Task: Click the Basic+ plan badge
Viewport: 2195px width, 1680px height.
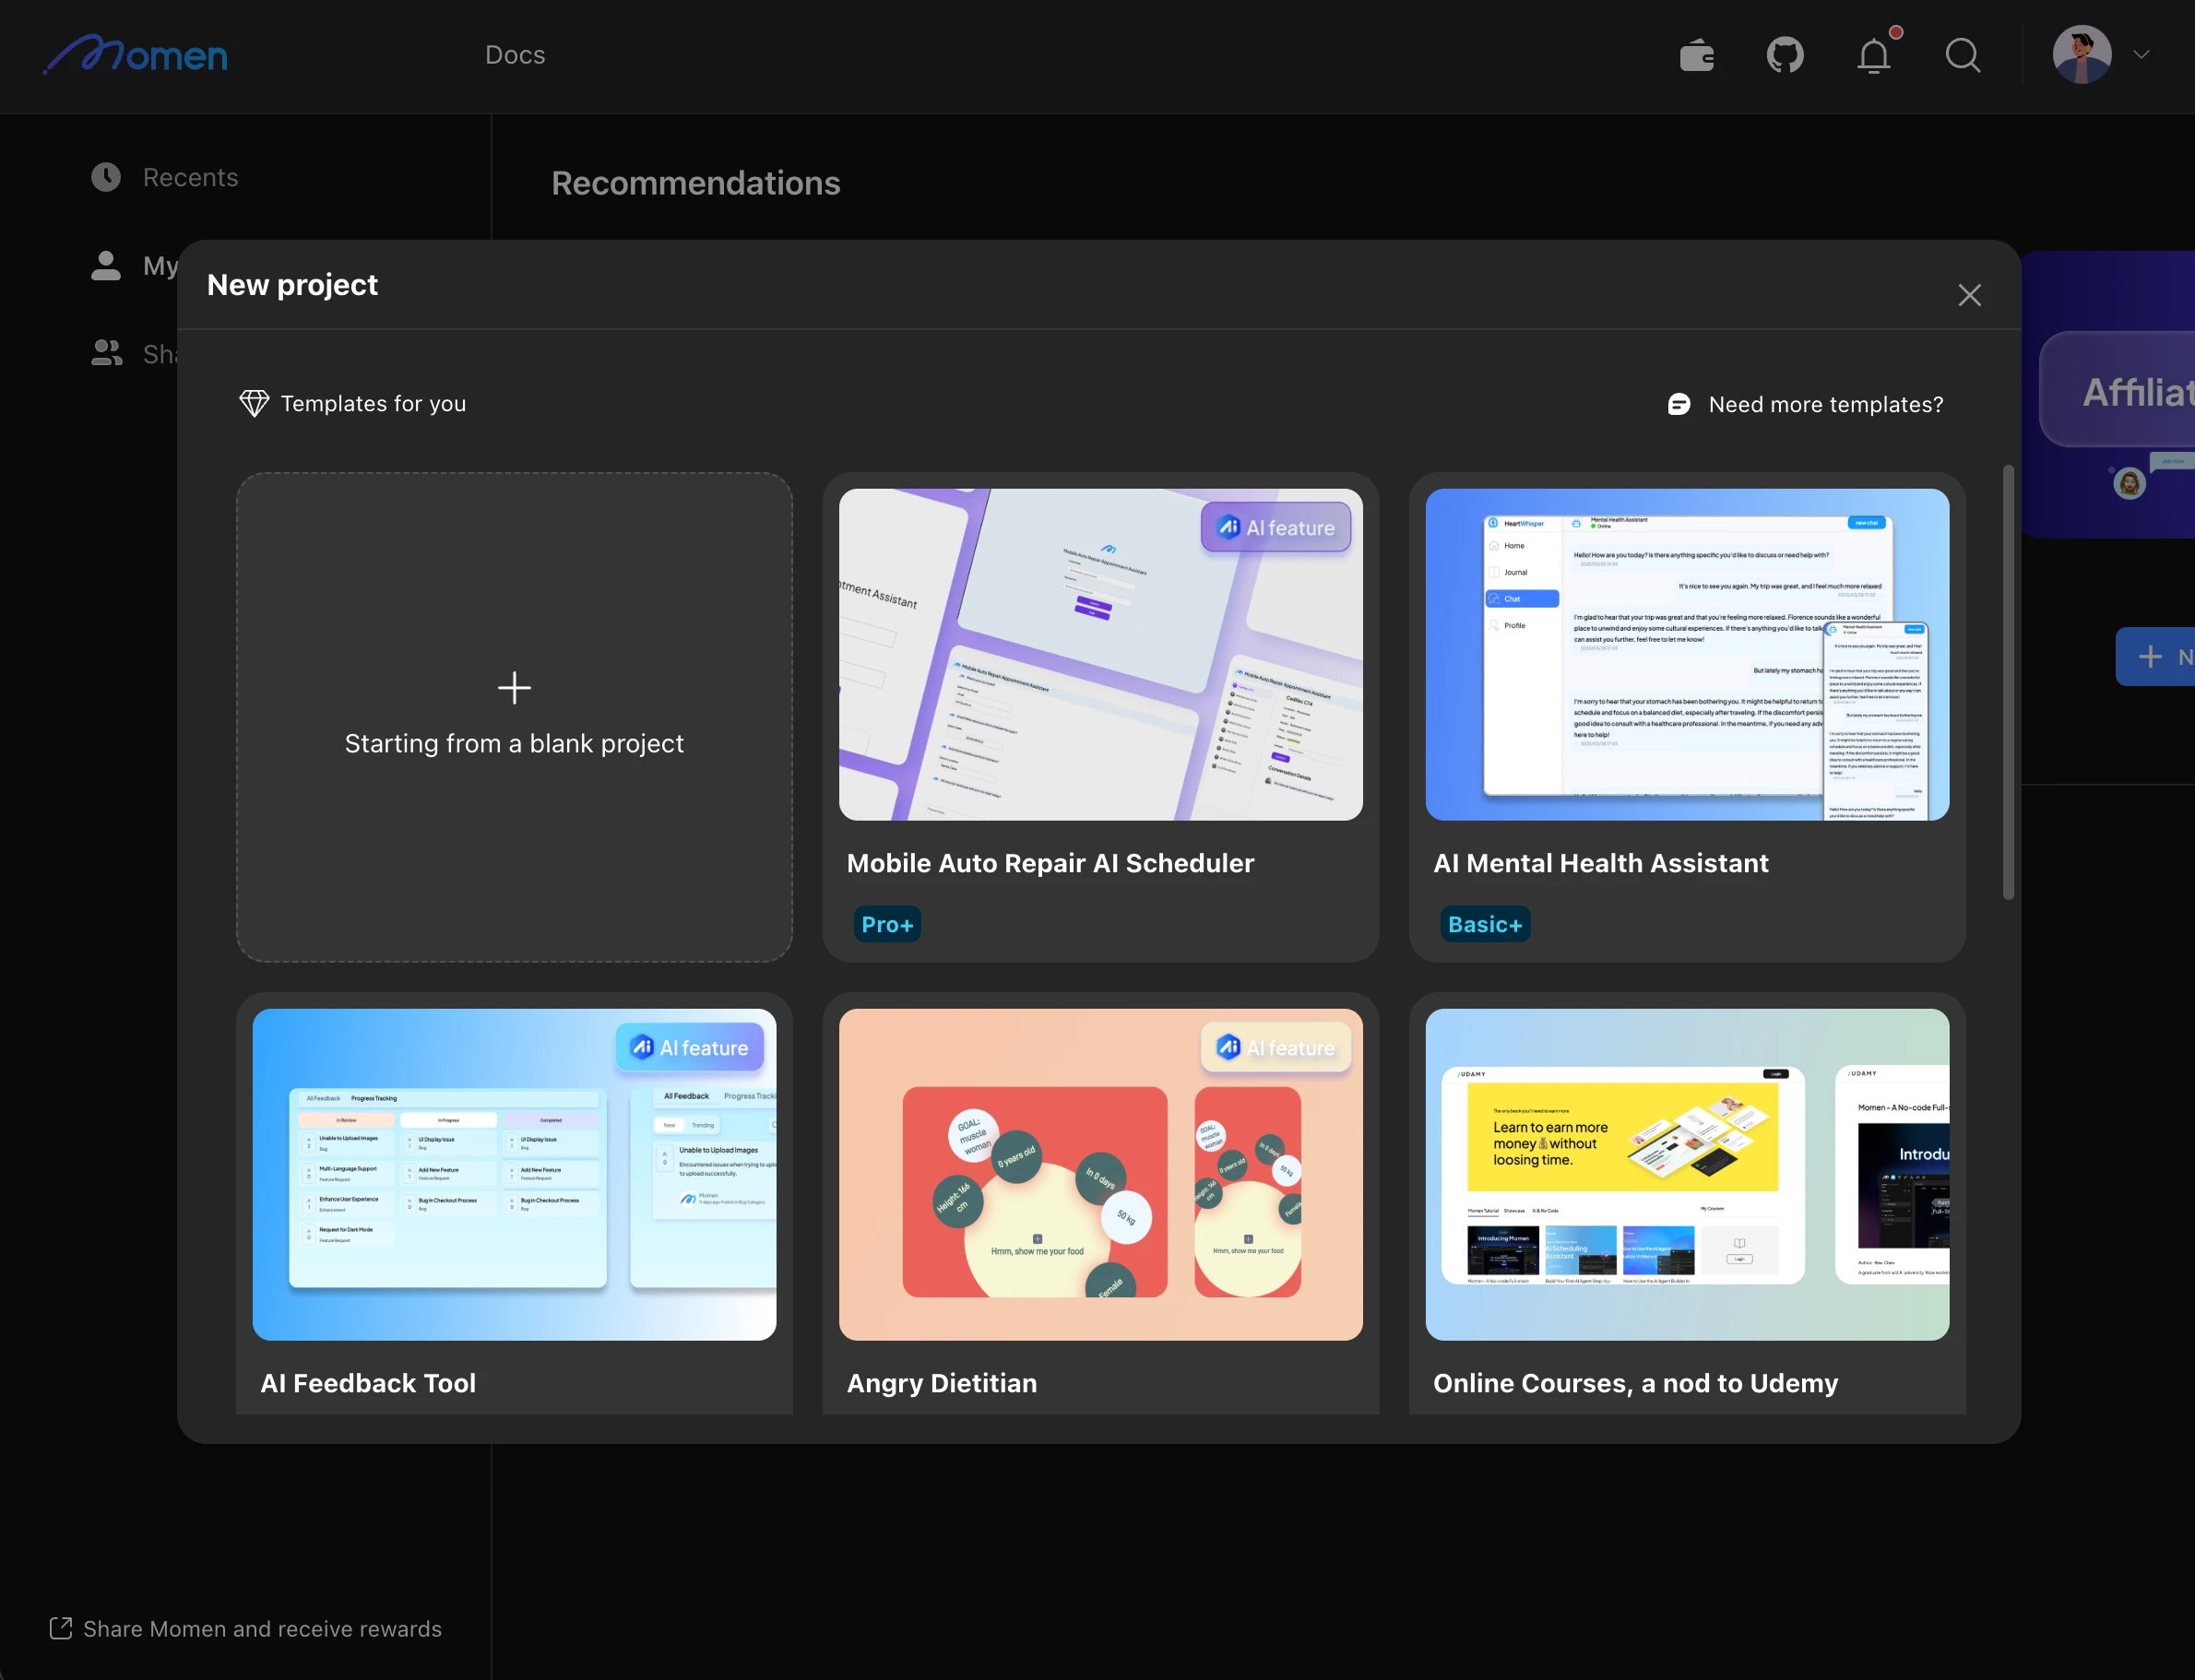Action: 1485,925
